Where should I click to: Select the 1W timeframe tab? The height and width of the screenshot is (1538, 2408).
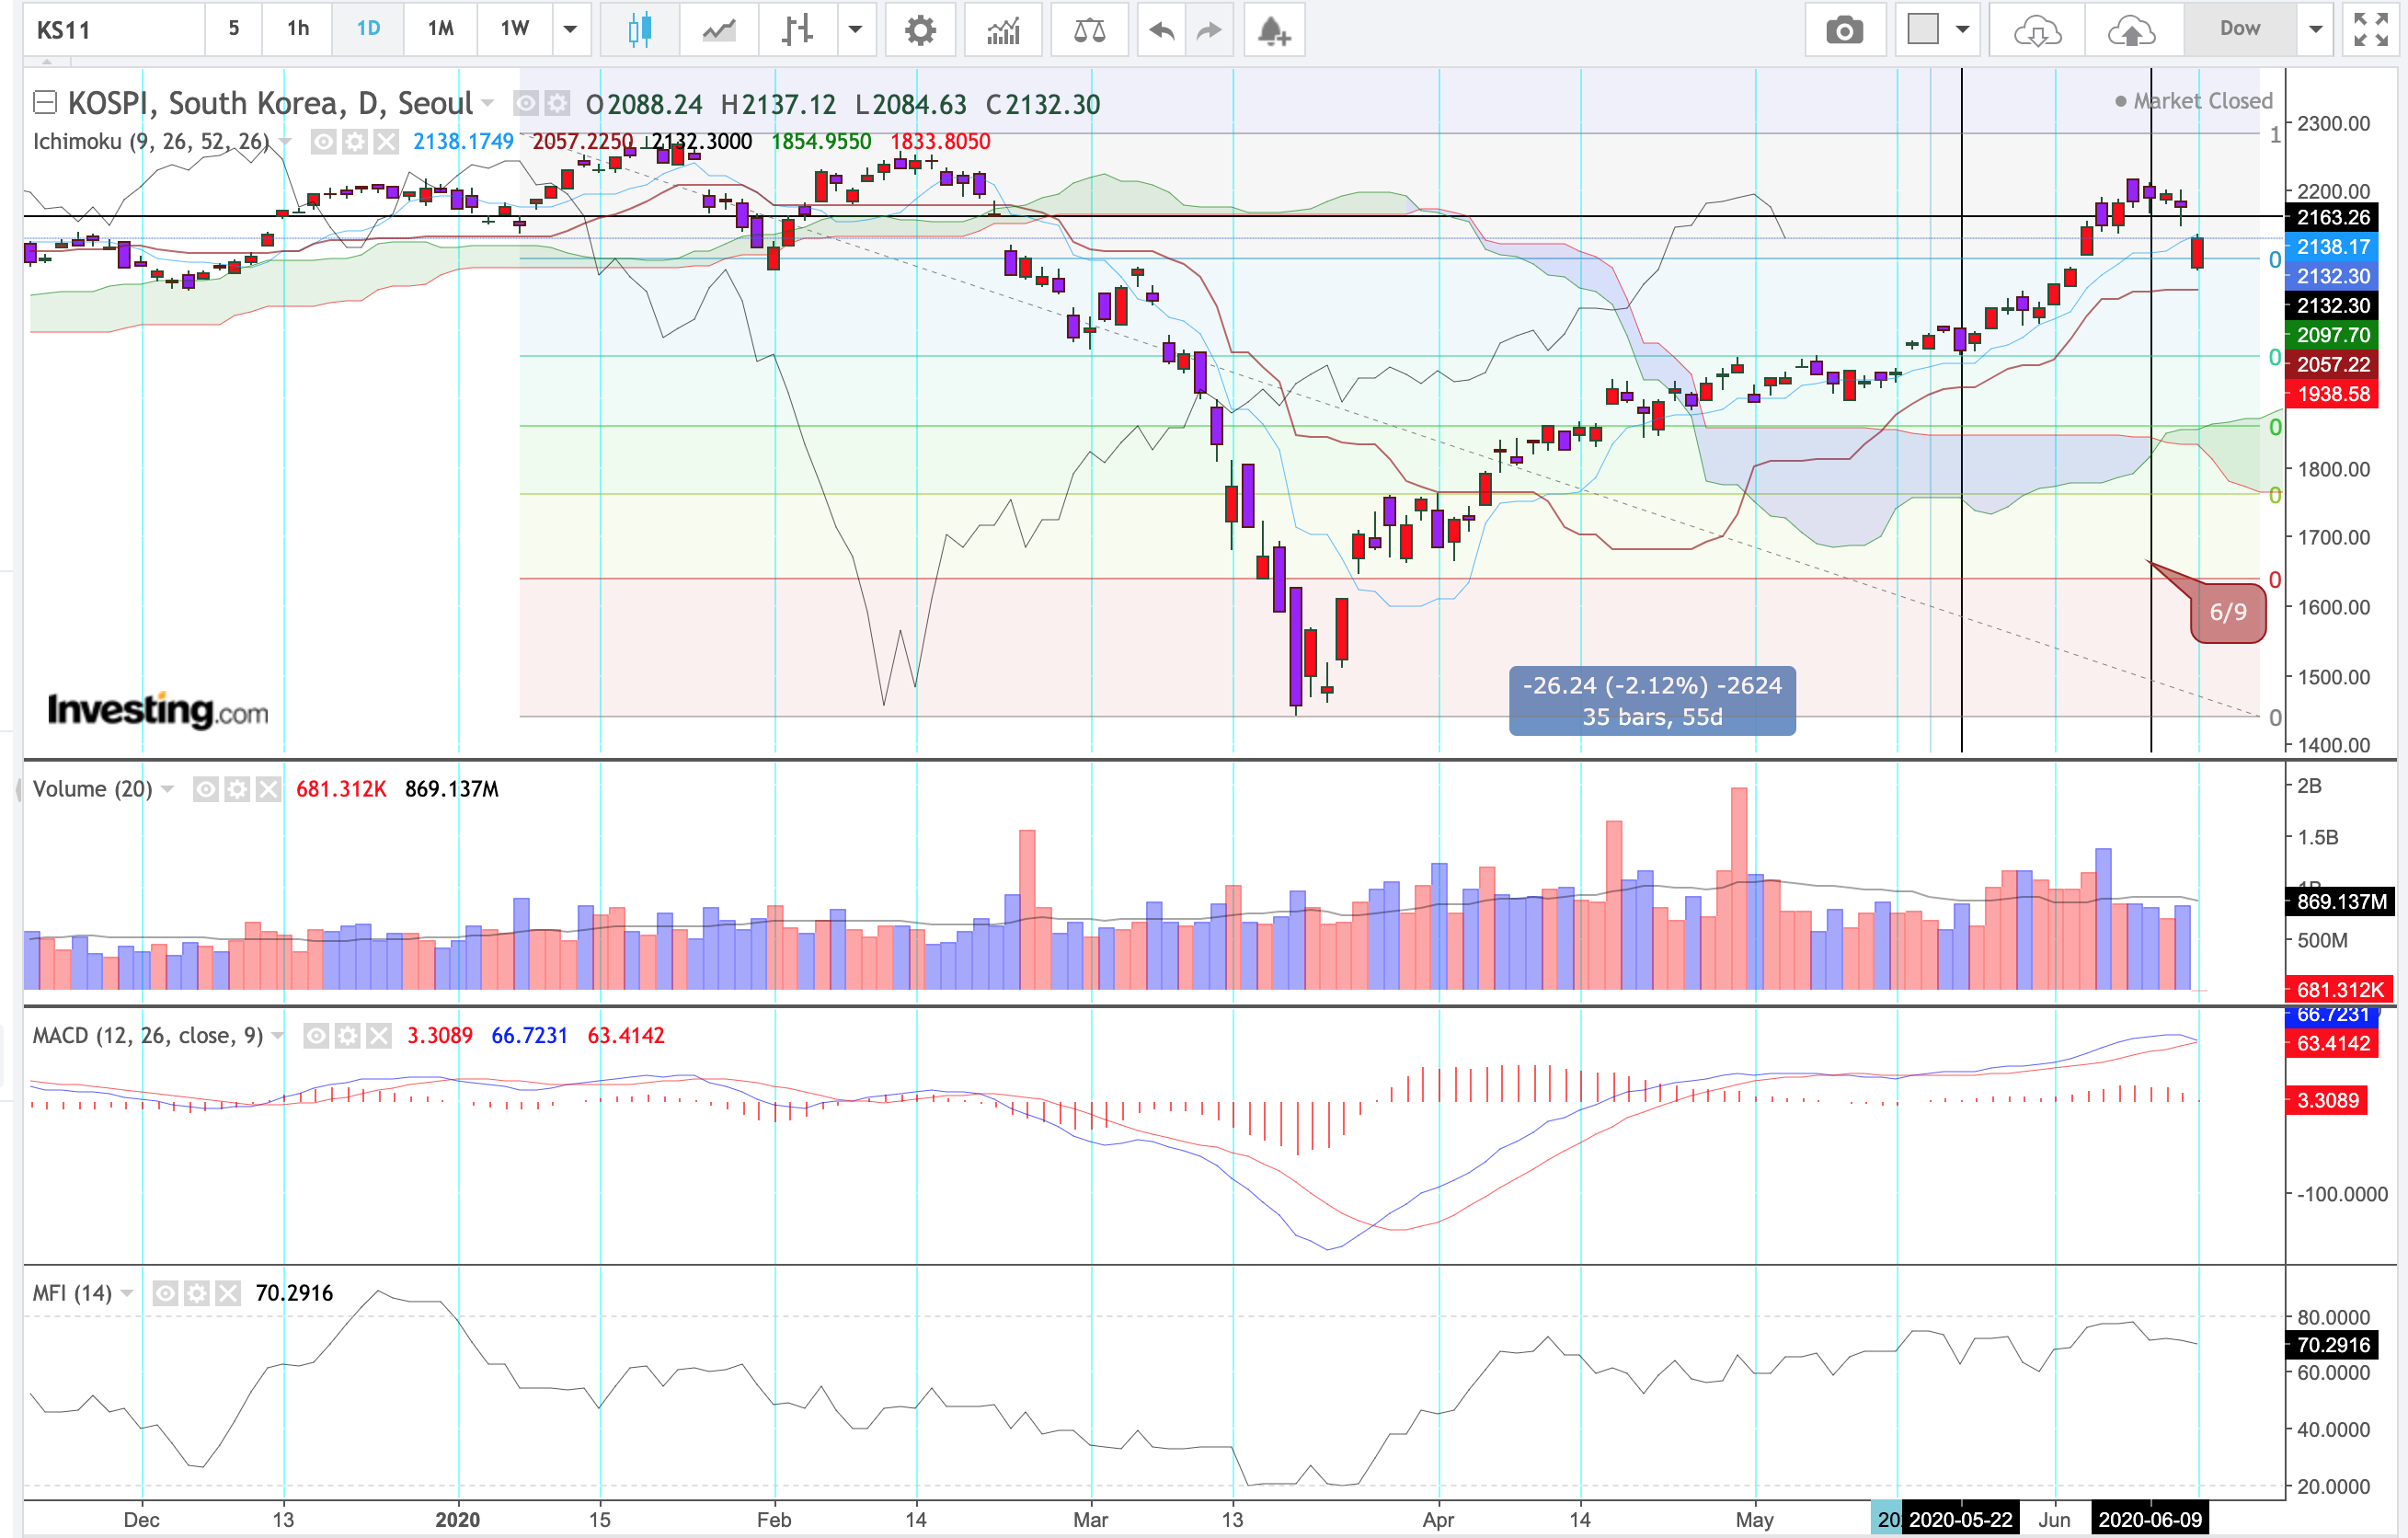click(x=515, y=30)
